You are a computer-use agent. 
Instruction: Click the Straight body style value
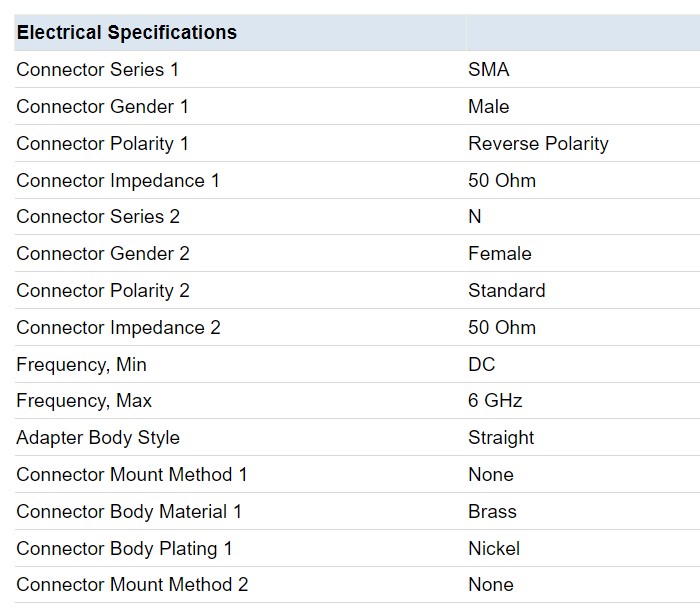coord(501,438)
